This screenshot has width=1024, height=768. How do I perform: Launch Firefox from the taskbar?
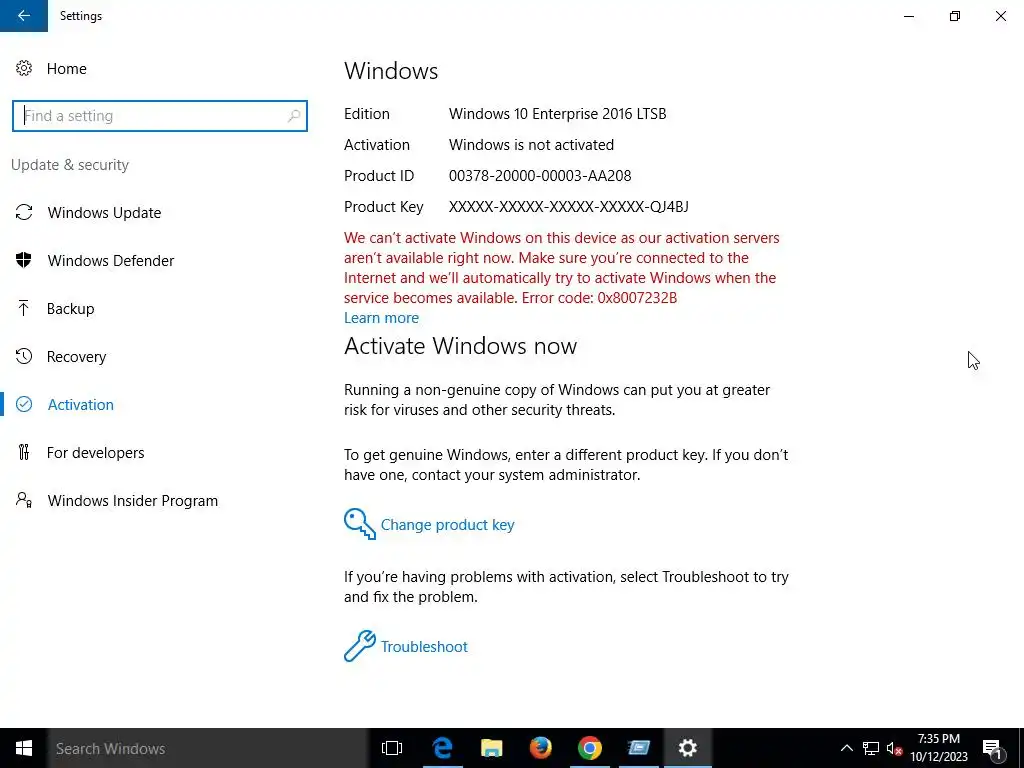point(540,748)
